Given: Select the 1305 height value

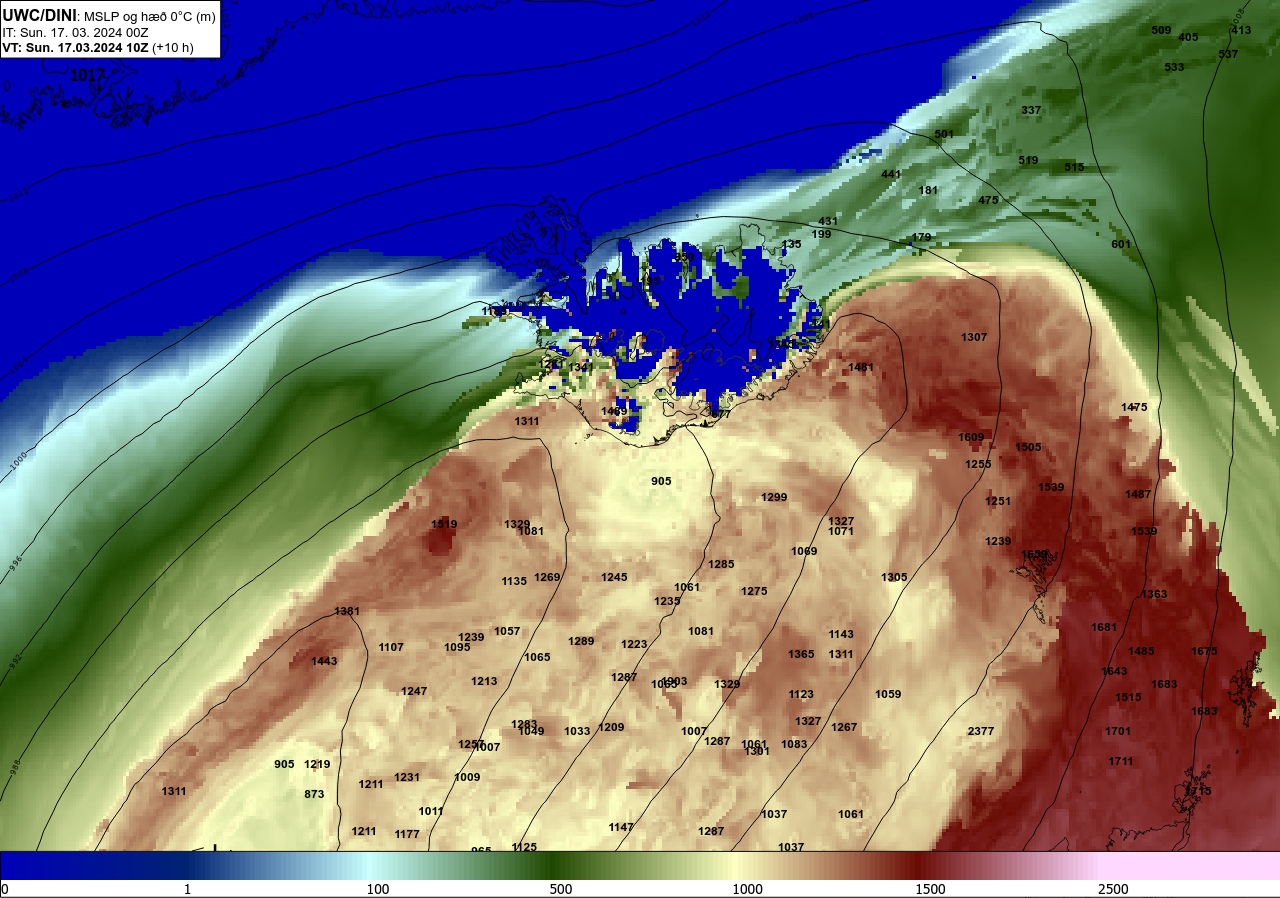Looking at the screenshot, I should click(x=894, y=577).
